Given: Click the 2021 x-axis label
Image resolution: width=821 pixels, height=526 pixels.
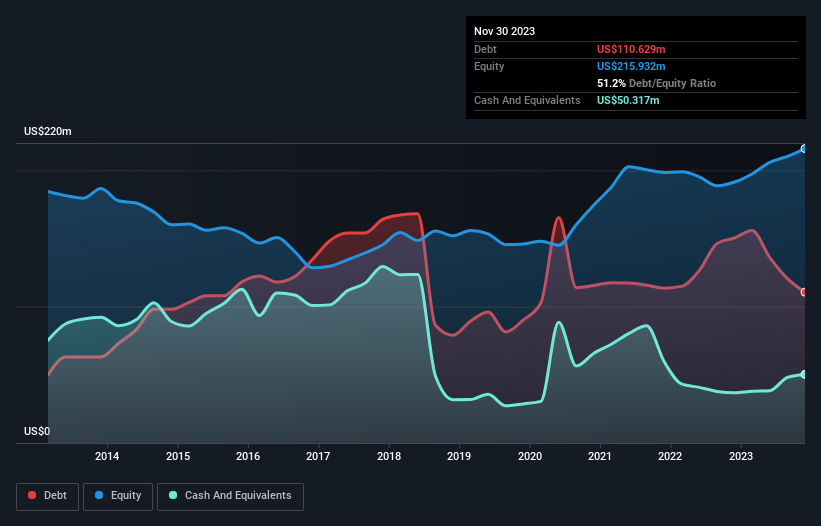Looking at the screenshot, I should click(600, 456).
